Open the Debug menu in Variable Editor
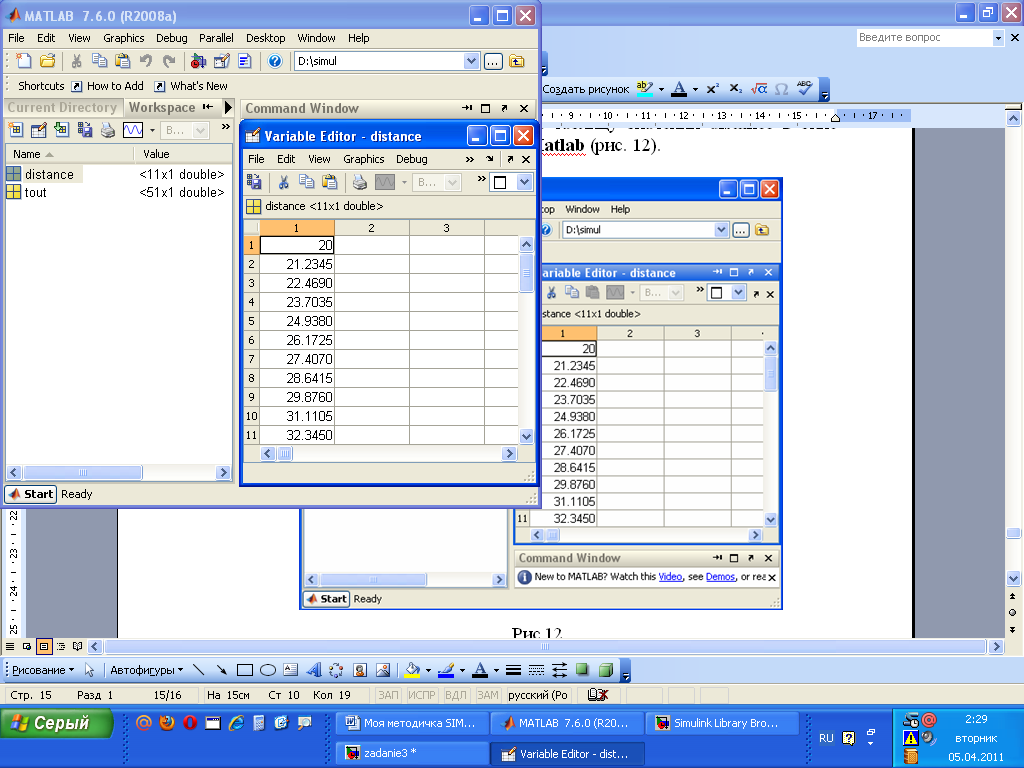 (x=411, y=159)
